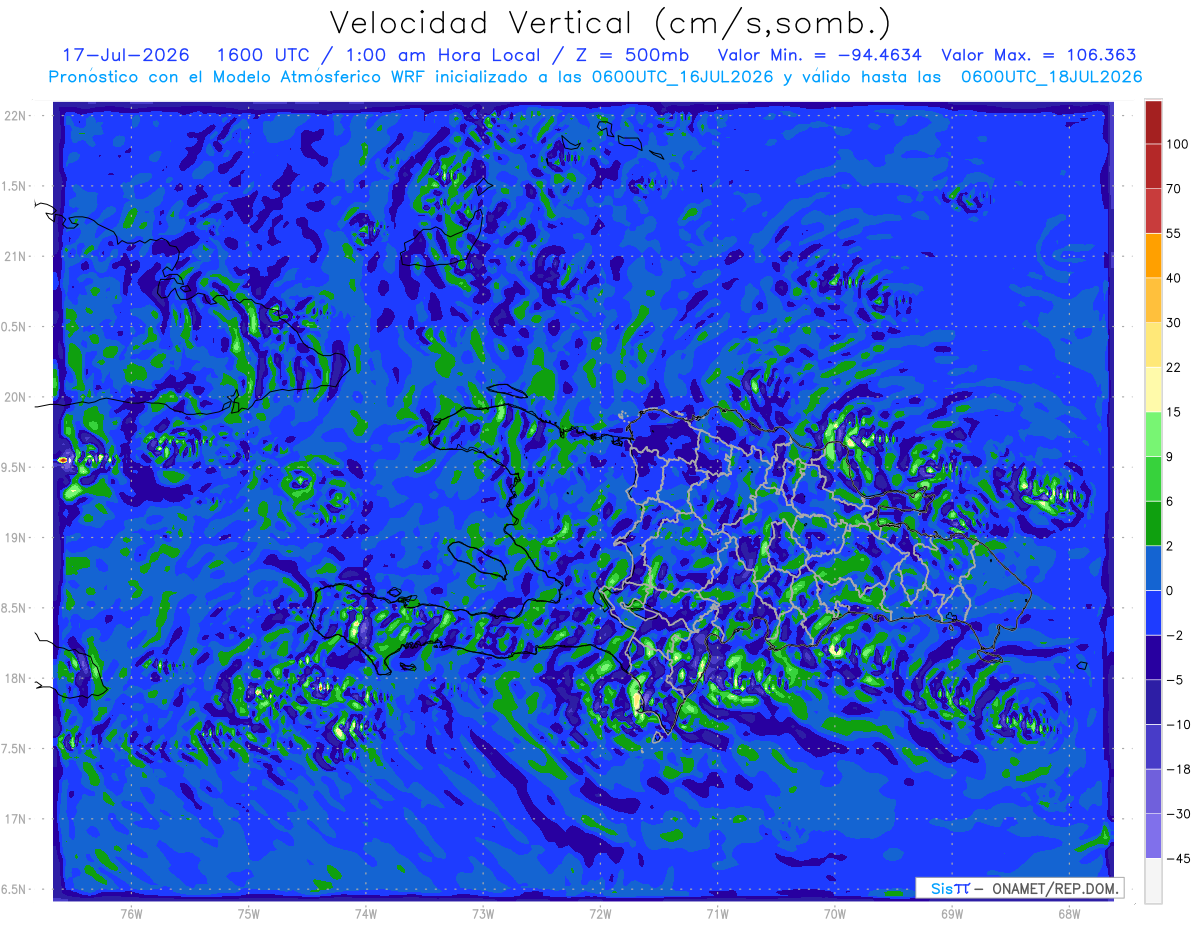Click the "Valor Min. = -94.4634" text
Image resolution: width=1200 pixels, height=927 pixels.
click(x=820, y=55)
